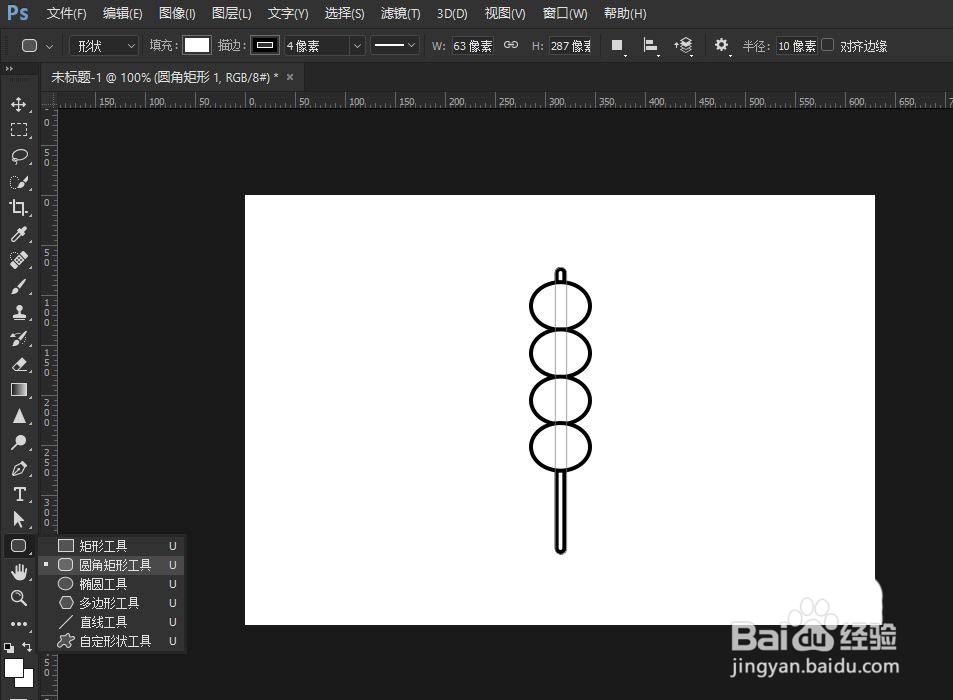Open the stroke line style dropdown
953x700 pixels.
coord(394,46)
